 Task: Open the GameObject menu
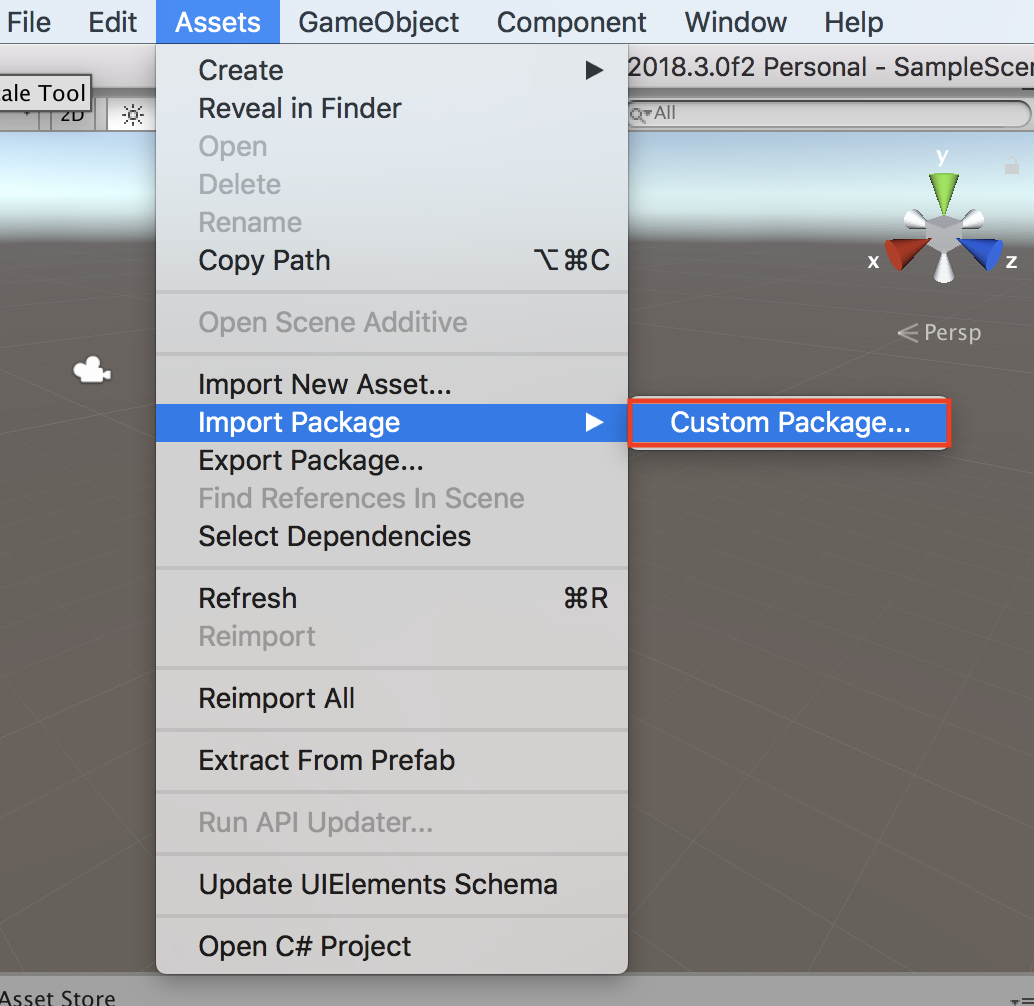pos(378,22)
